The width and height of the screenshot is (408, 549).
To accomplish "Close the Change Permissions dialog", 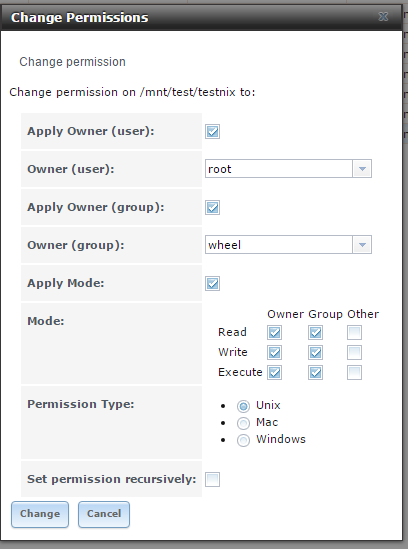I will click(x=383, y=16).
